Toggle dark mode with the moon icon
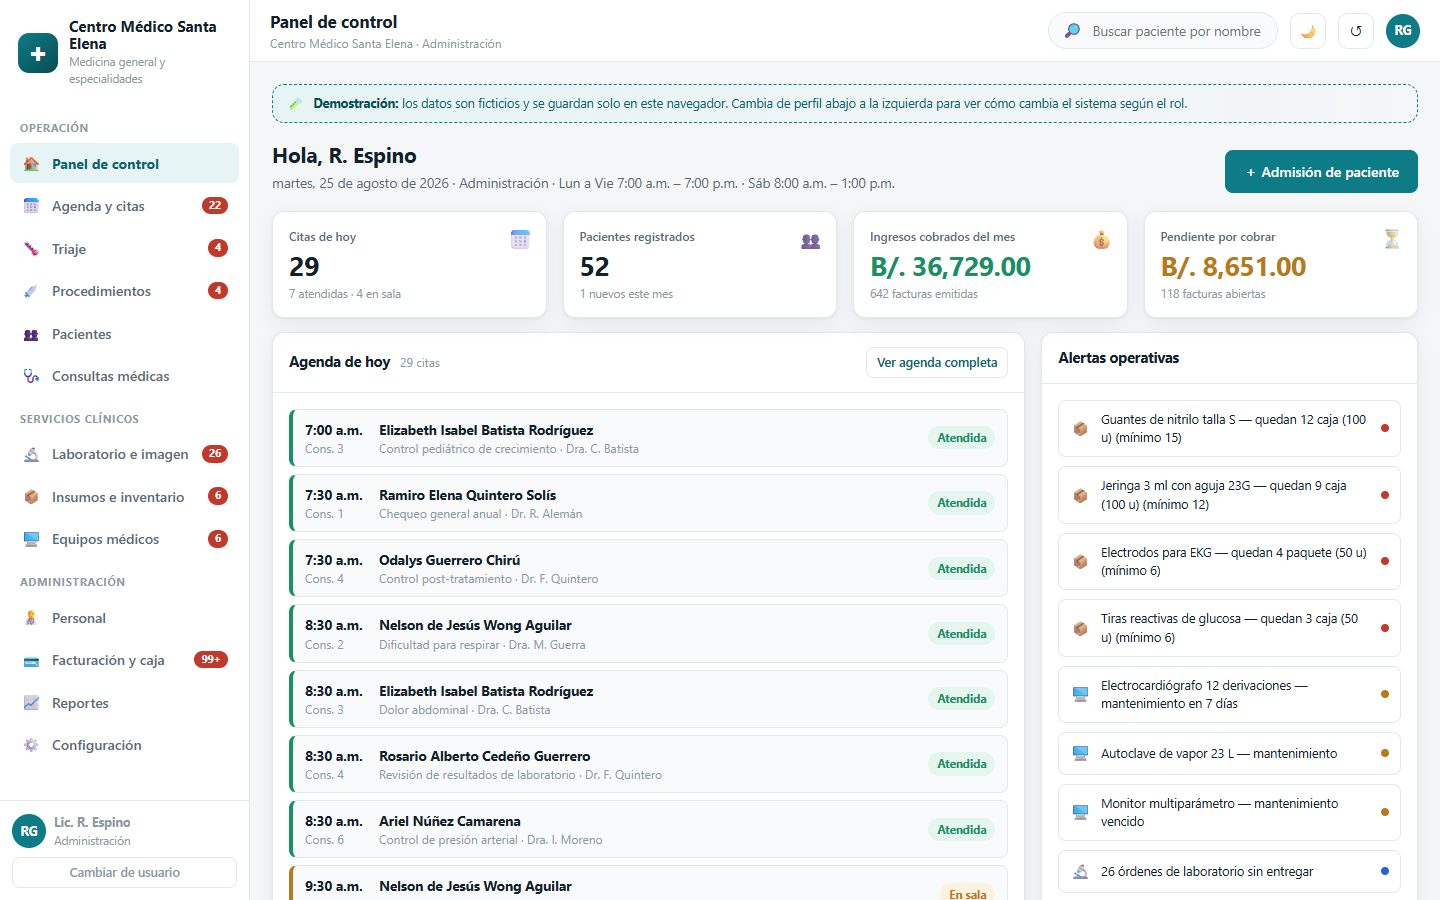 1308,31
